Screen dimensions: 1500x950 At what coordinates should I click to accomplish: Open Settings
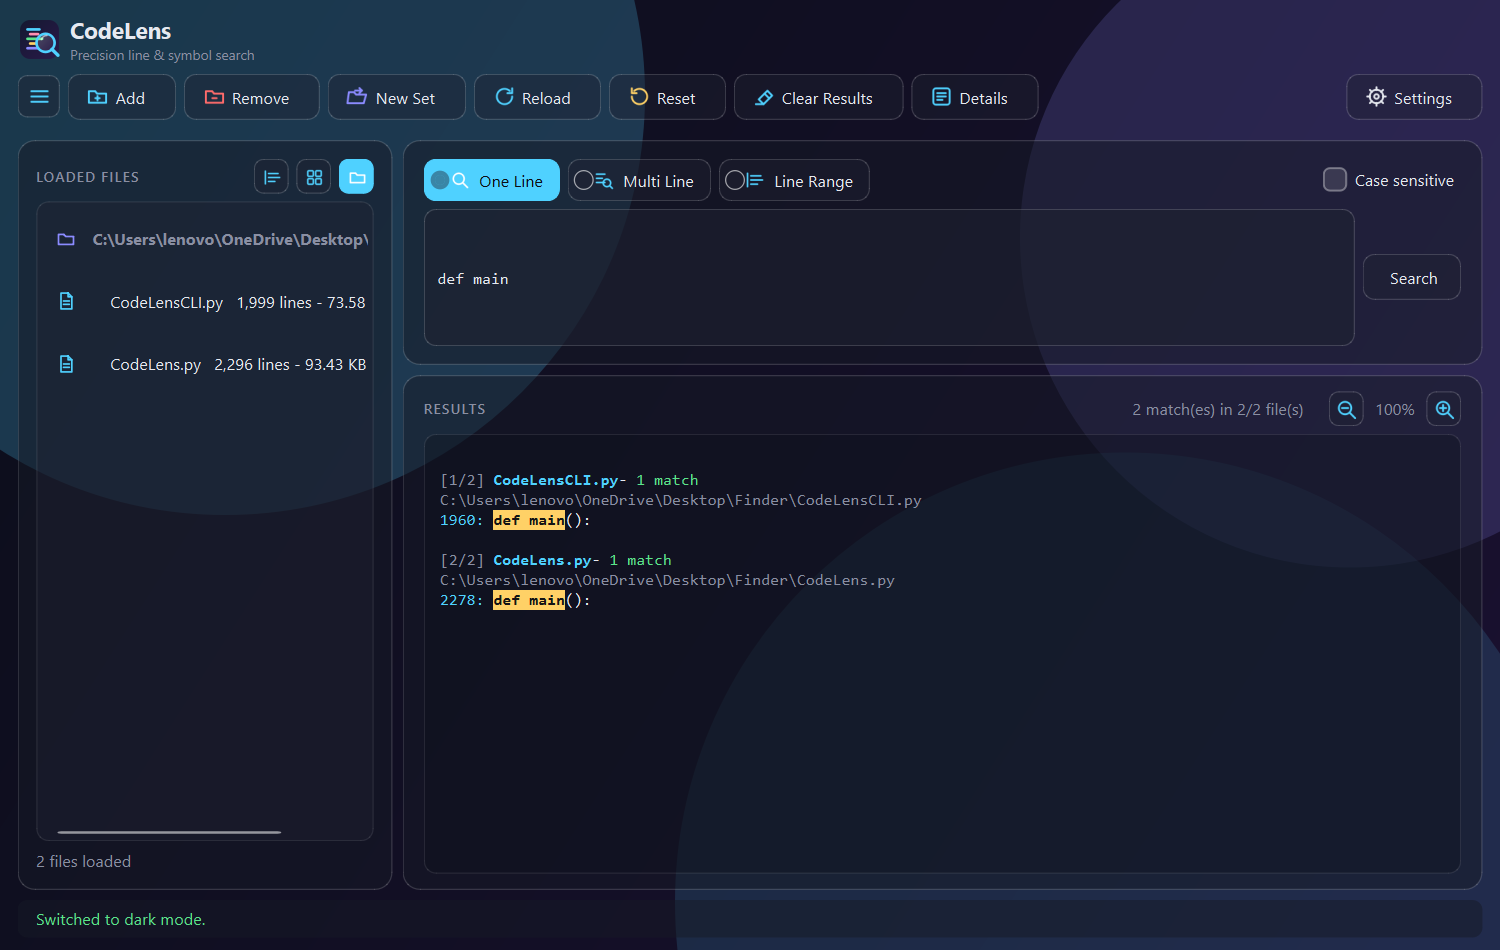tap(1414, 97)
